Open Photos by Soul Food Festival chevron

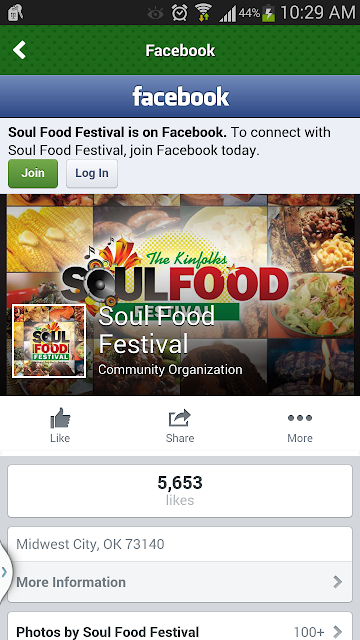tap(338, 632)
